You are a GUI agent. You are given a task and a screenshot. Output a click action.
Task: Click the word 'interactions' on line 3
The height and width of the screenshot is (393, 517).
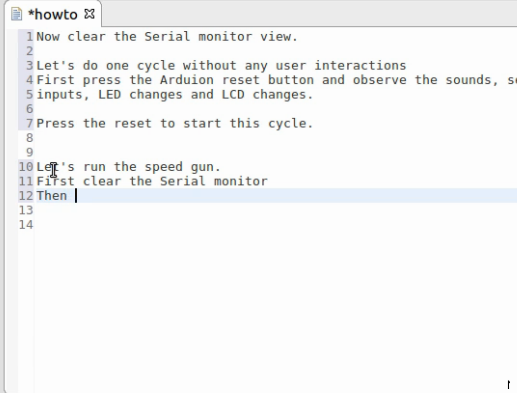pos(360,66)
